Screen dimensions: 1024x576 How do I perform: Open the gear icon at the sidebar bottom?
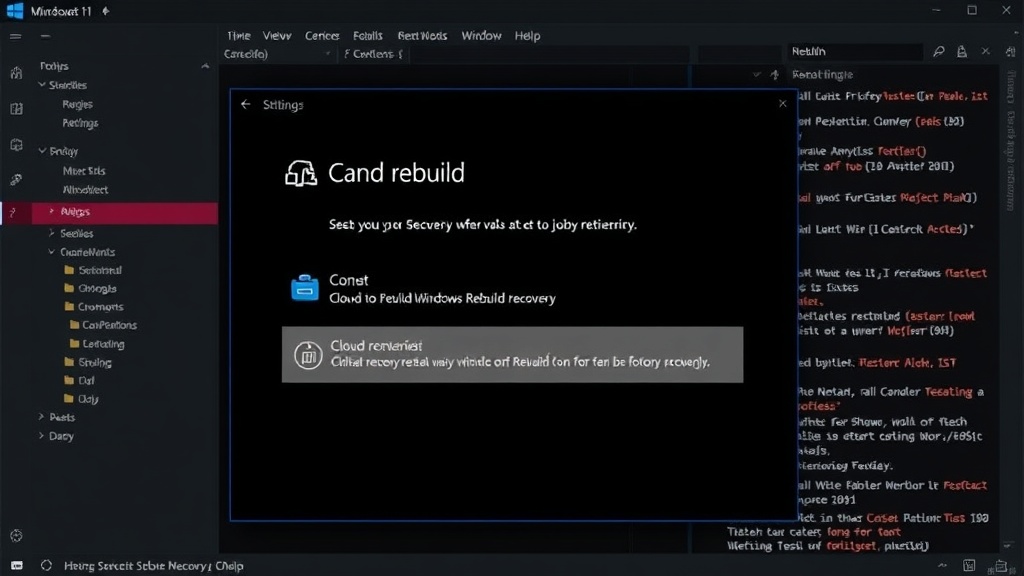[x=16, y=536]
